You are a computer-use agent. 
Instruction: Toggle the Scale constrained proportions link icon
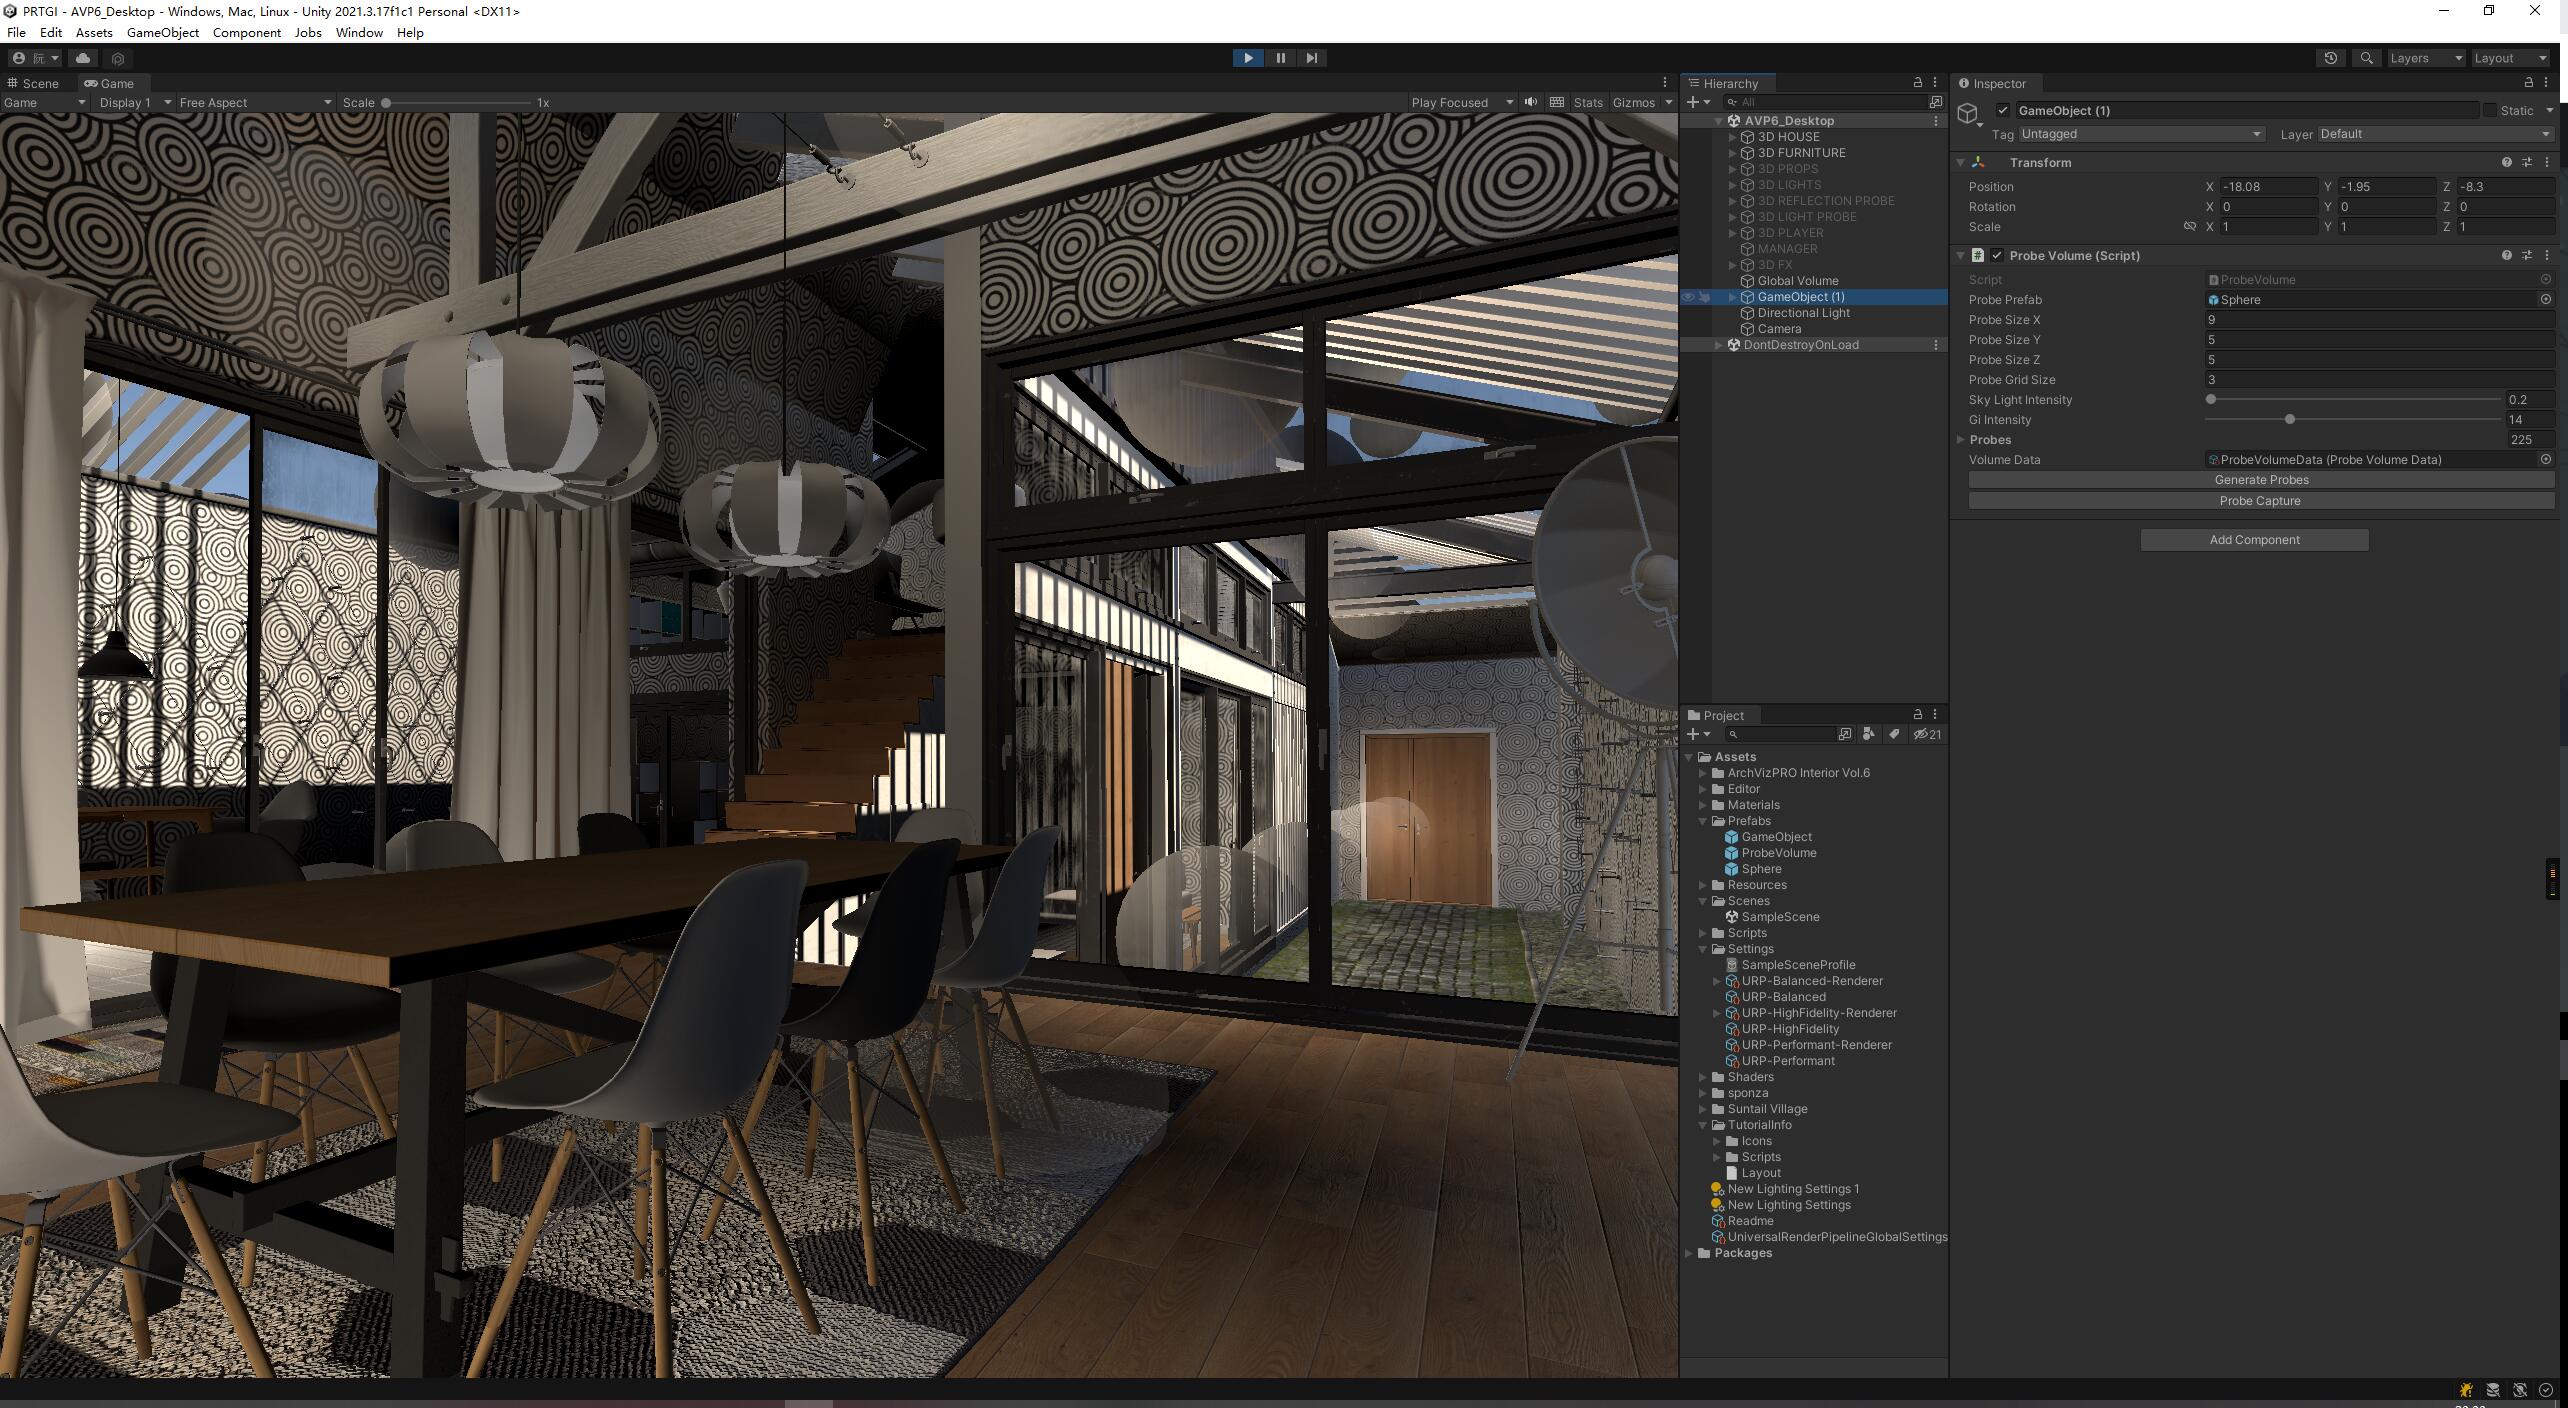pyautogui.click(x=2189, y=226)
